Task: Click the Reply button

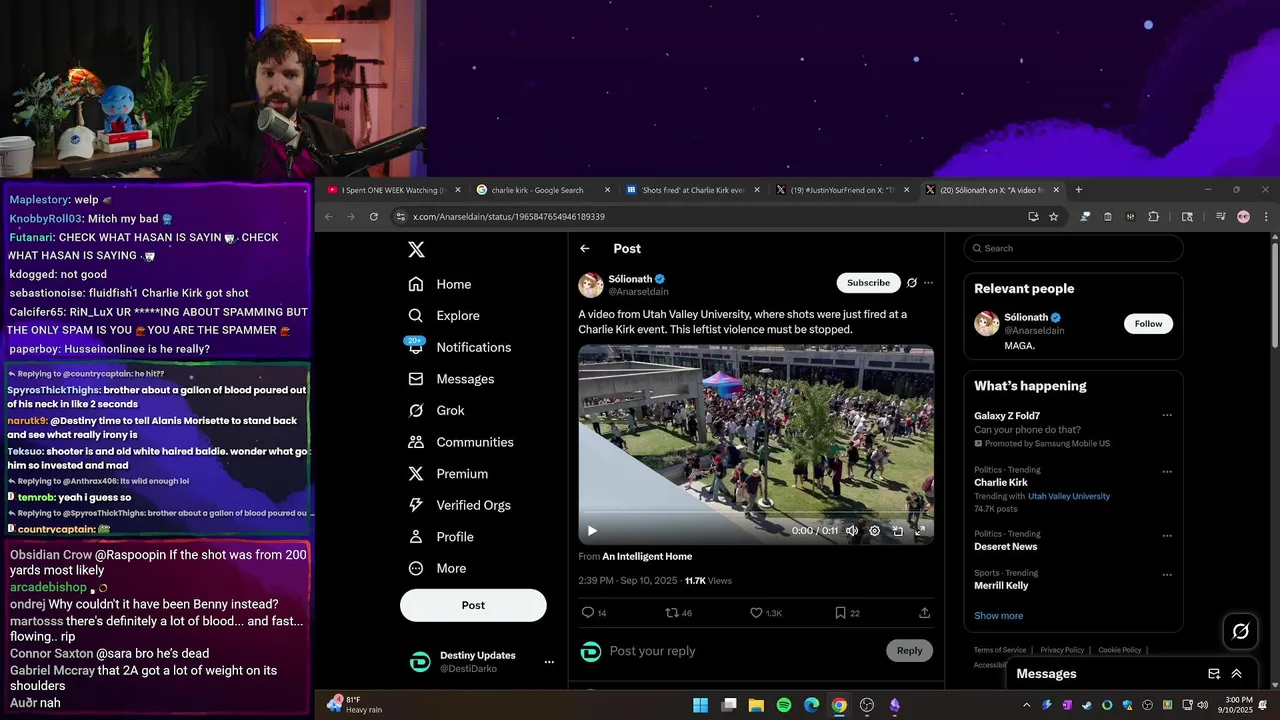Action: coord(909,651)
